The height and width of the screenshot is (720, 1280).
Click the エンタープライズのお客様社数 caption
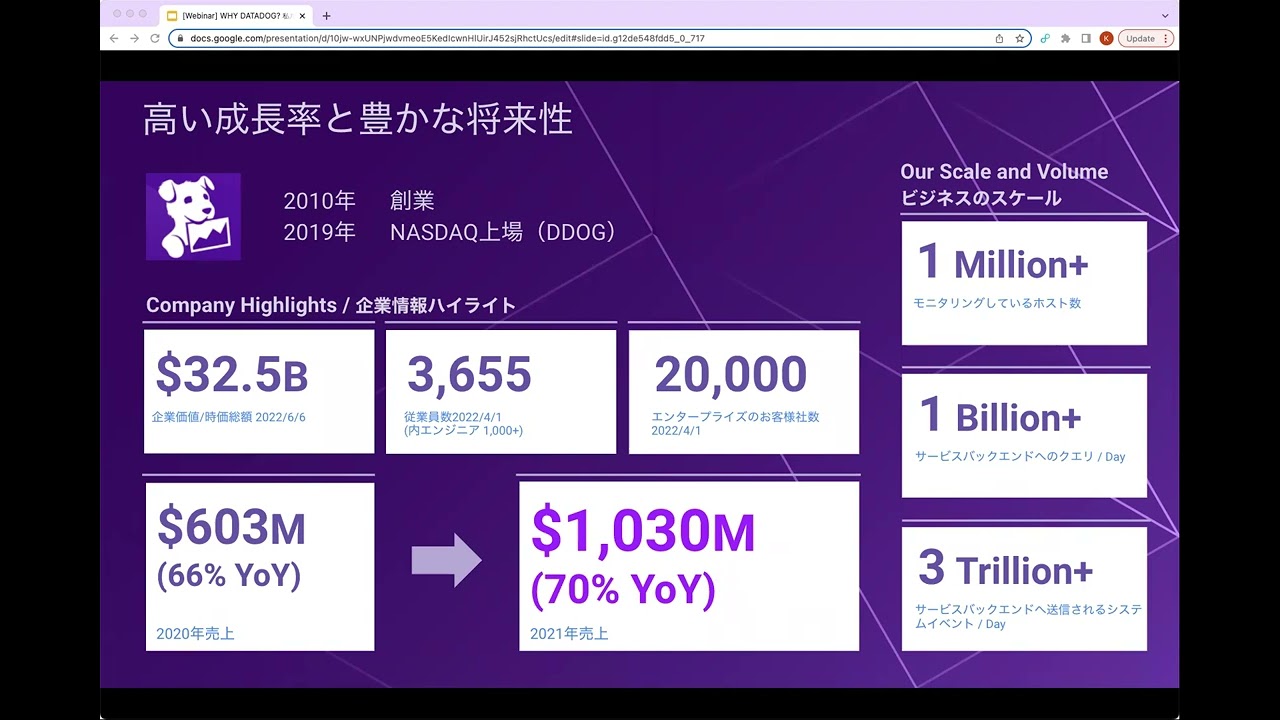point(735,417)
